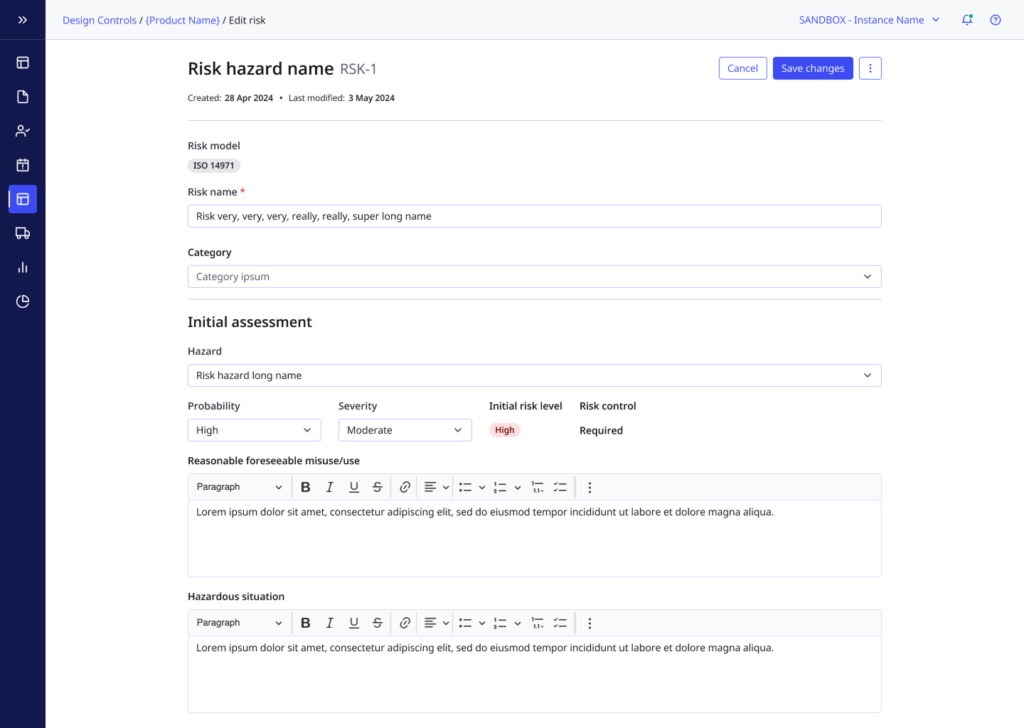Open the bar chart icon in sidebar

tap(22, 267)
